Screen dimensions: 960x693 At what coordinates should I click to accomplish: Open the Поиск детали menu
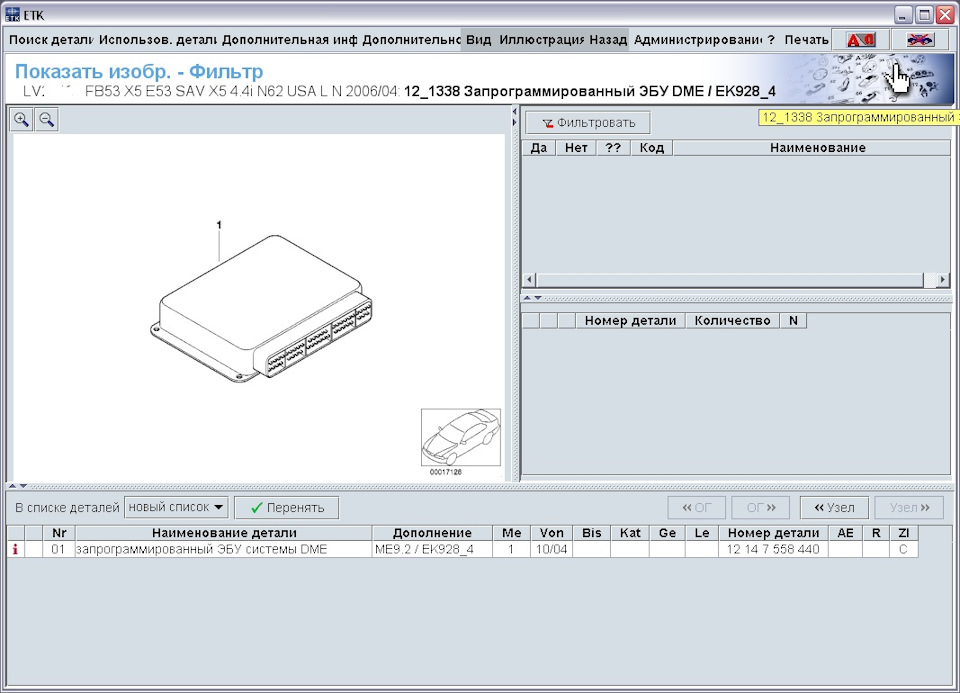(51, 40)
